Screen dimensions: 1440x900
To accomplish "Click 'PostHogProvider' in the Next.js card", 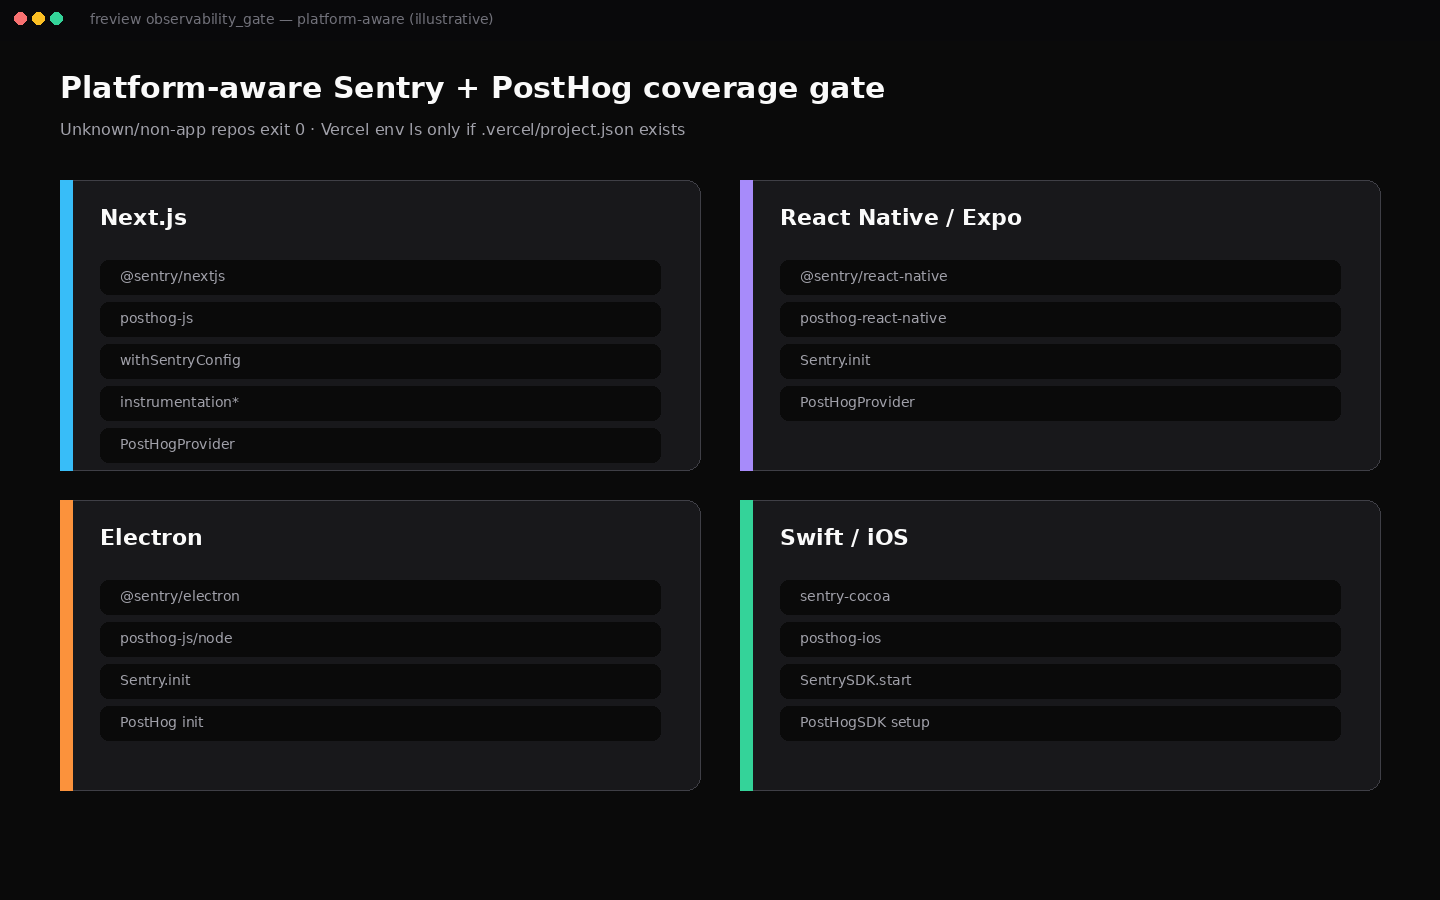I will (x=380, y=445).
